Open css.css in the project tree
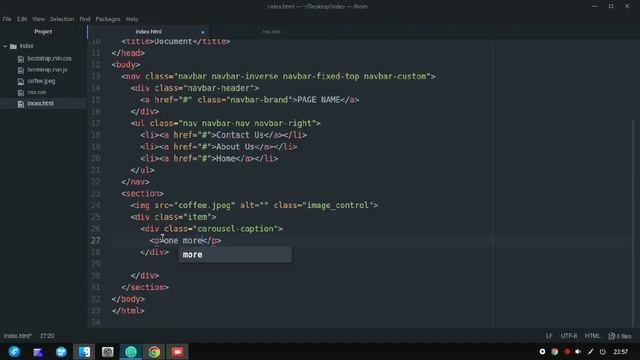 tap(37, 92)
